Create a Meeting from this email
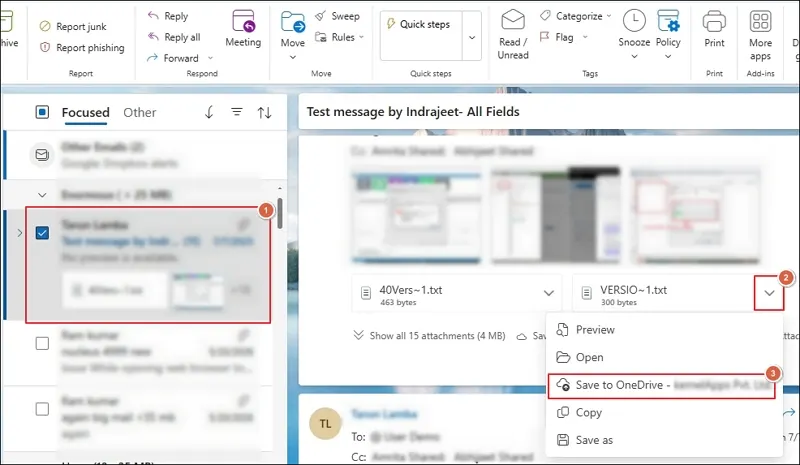Screen dimensions: 800x465 click(243, 29)
